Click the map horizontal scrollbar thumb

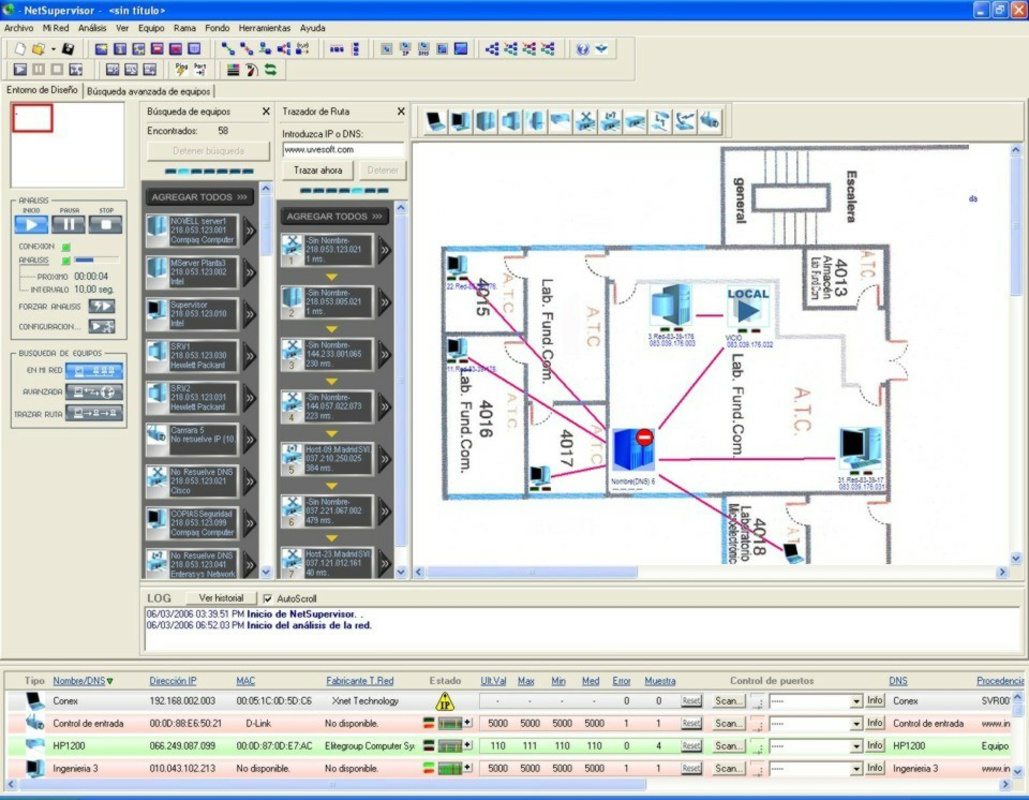tap(532, 572)
